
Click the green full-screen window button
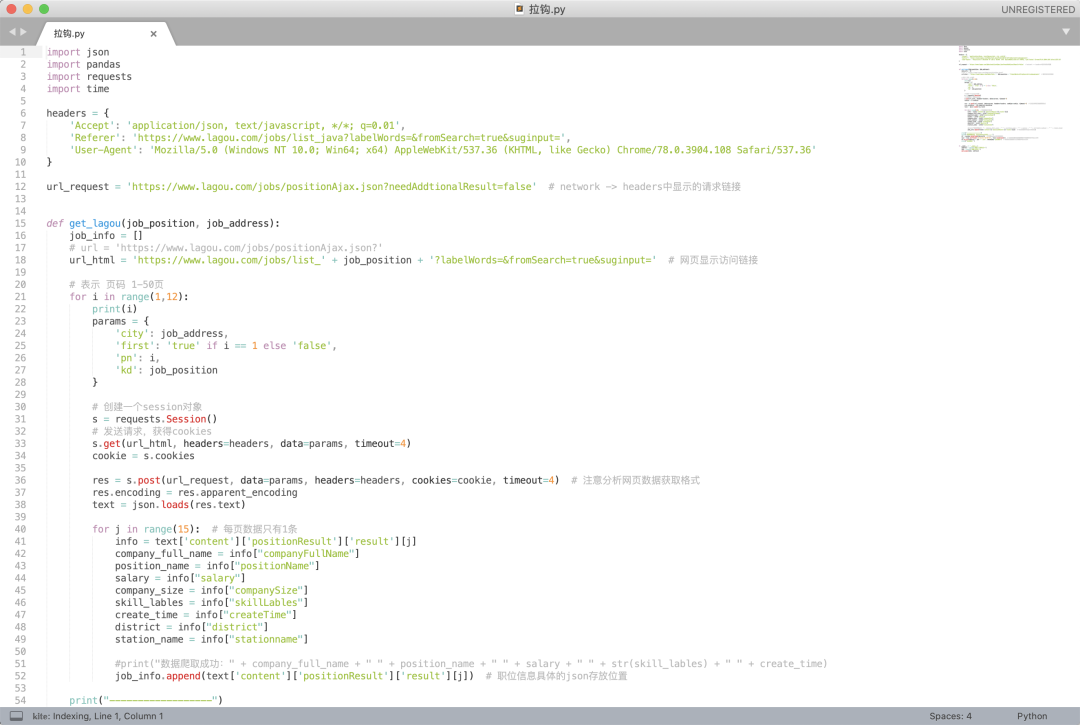44,9
